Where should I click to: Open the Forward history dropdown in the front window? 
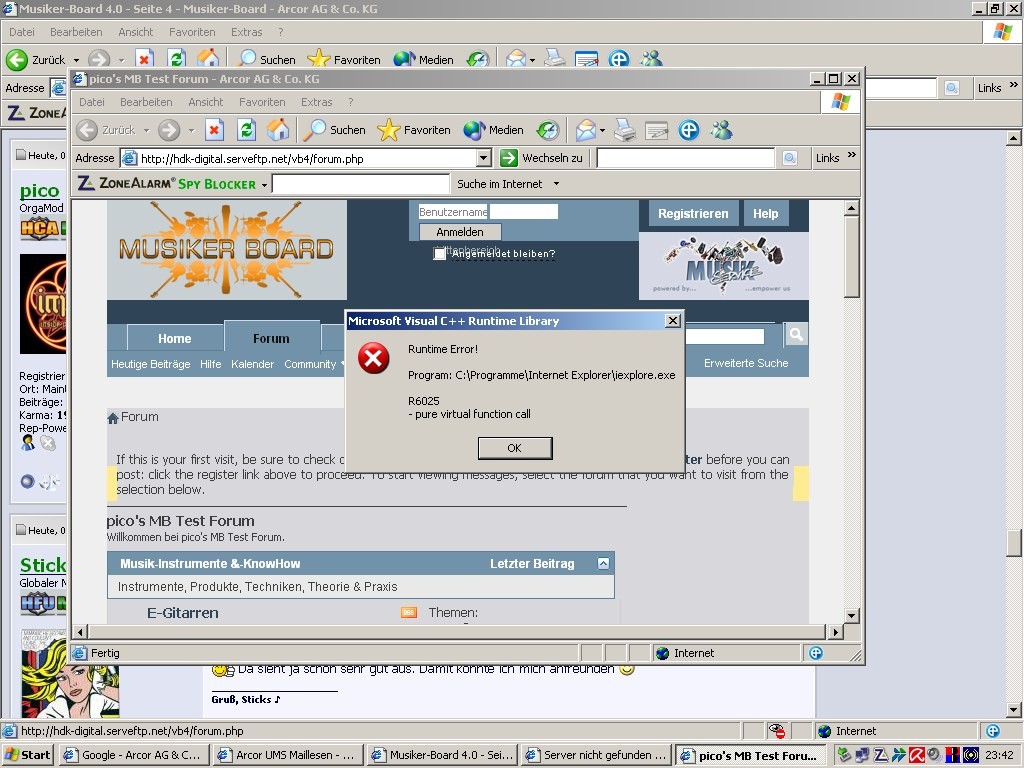[x=191, y=131]
